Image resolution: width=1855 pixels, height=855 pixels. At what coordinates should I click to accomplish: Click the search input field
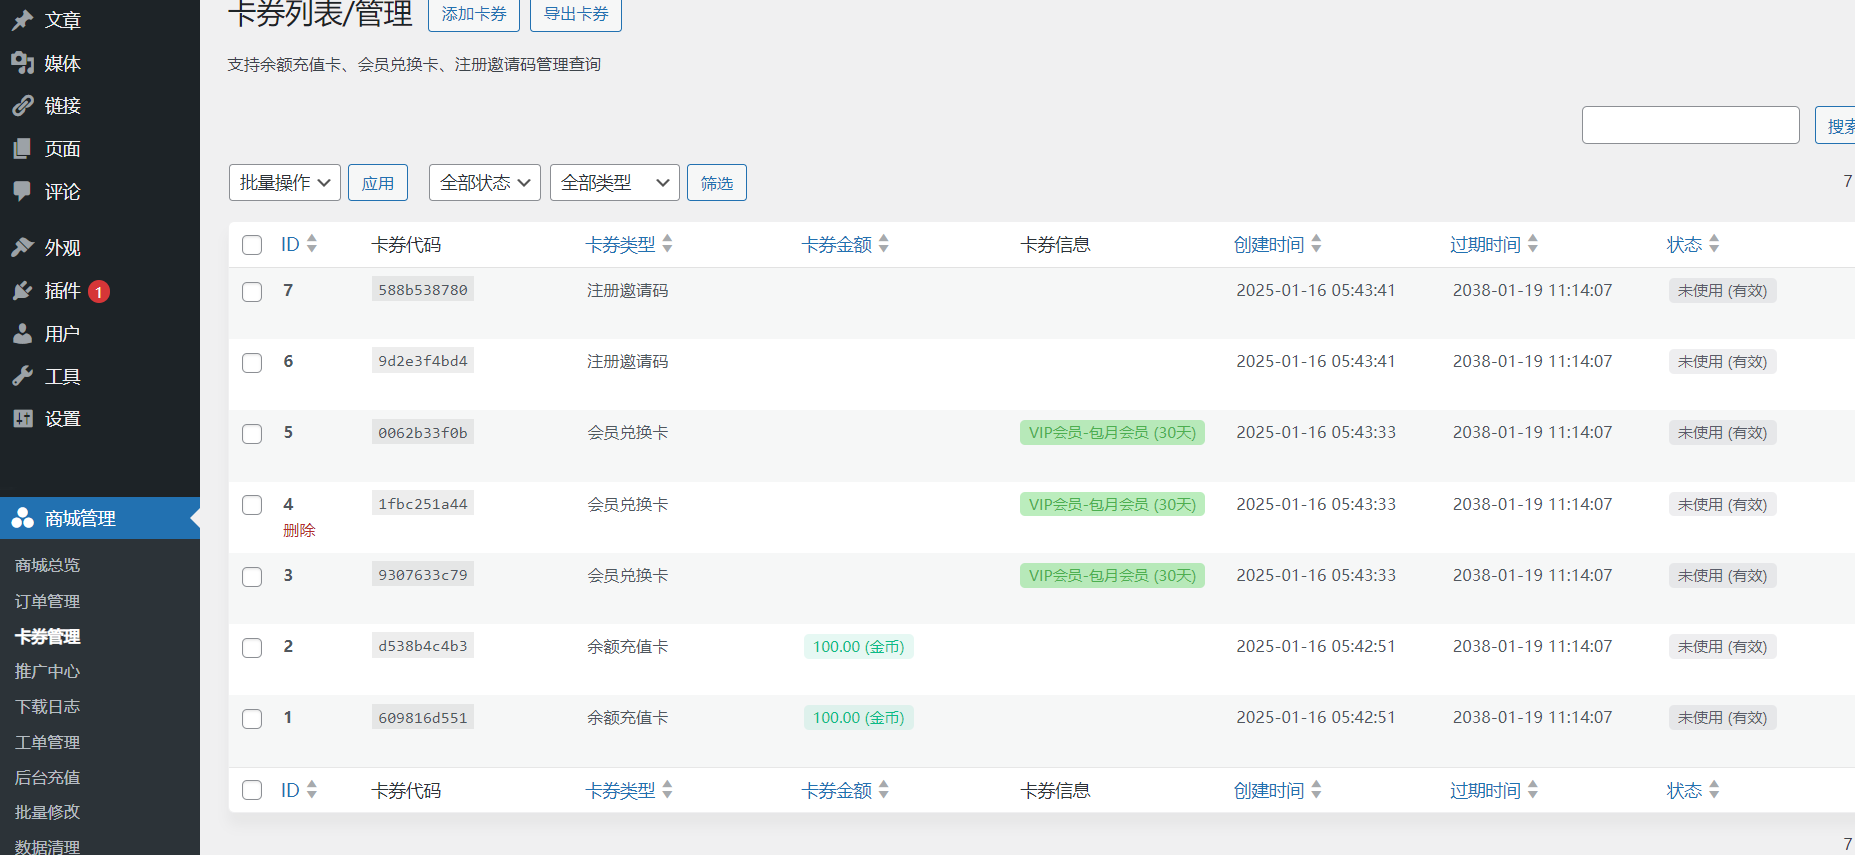(x=1690, y=125)
